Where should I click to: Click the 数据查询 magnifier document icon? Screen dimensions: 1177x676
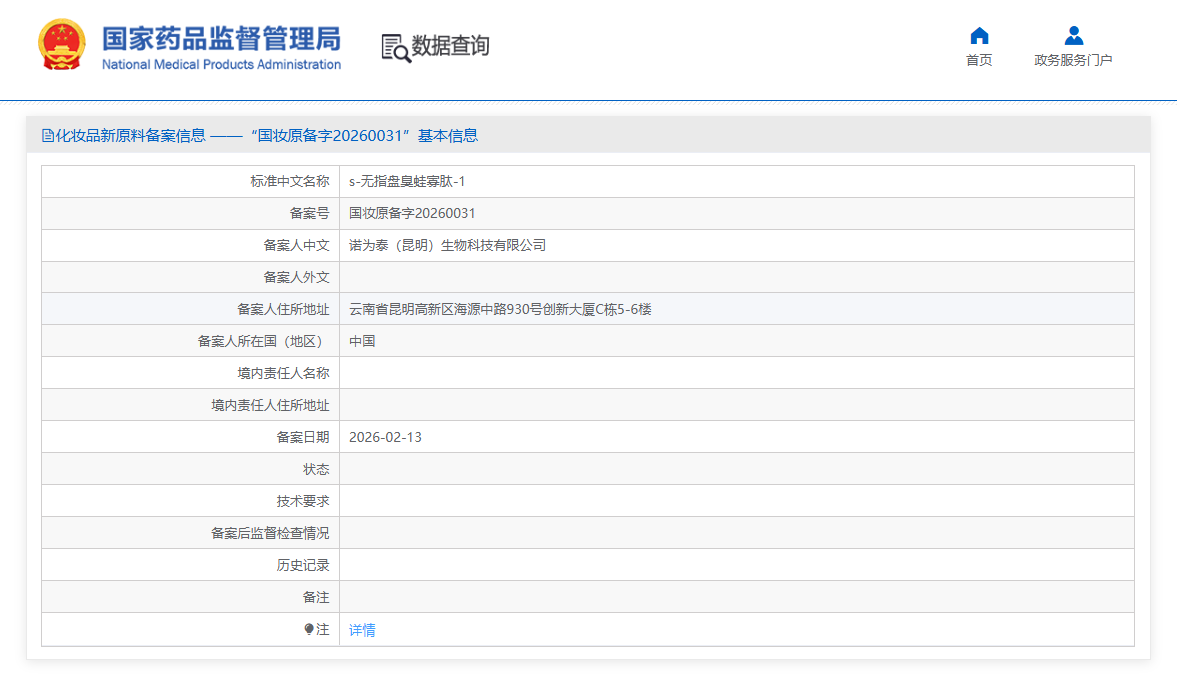pos(396,47)
